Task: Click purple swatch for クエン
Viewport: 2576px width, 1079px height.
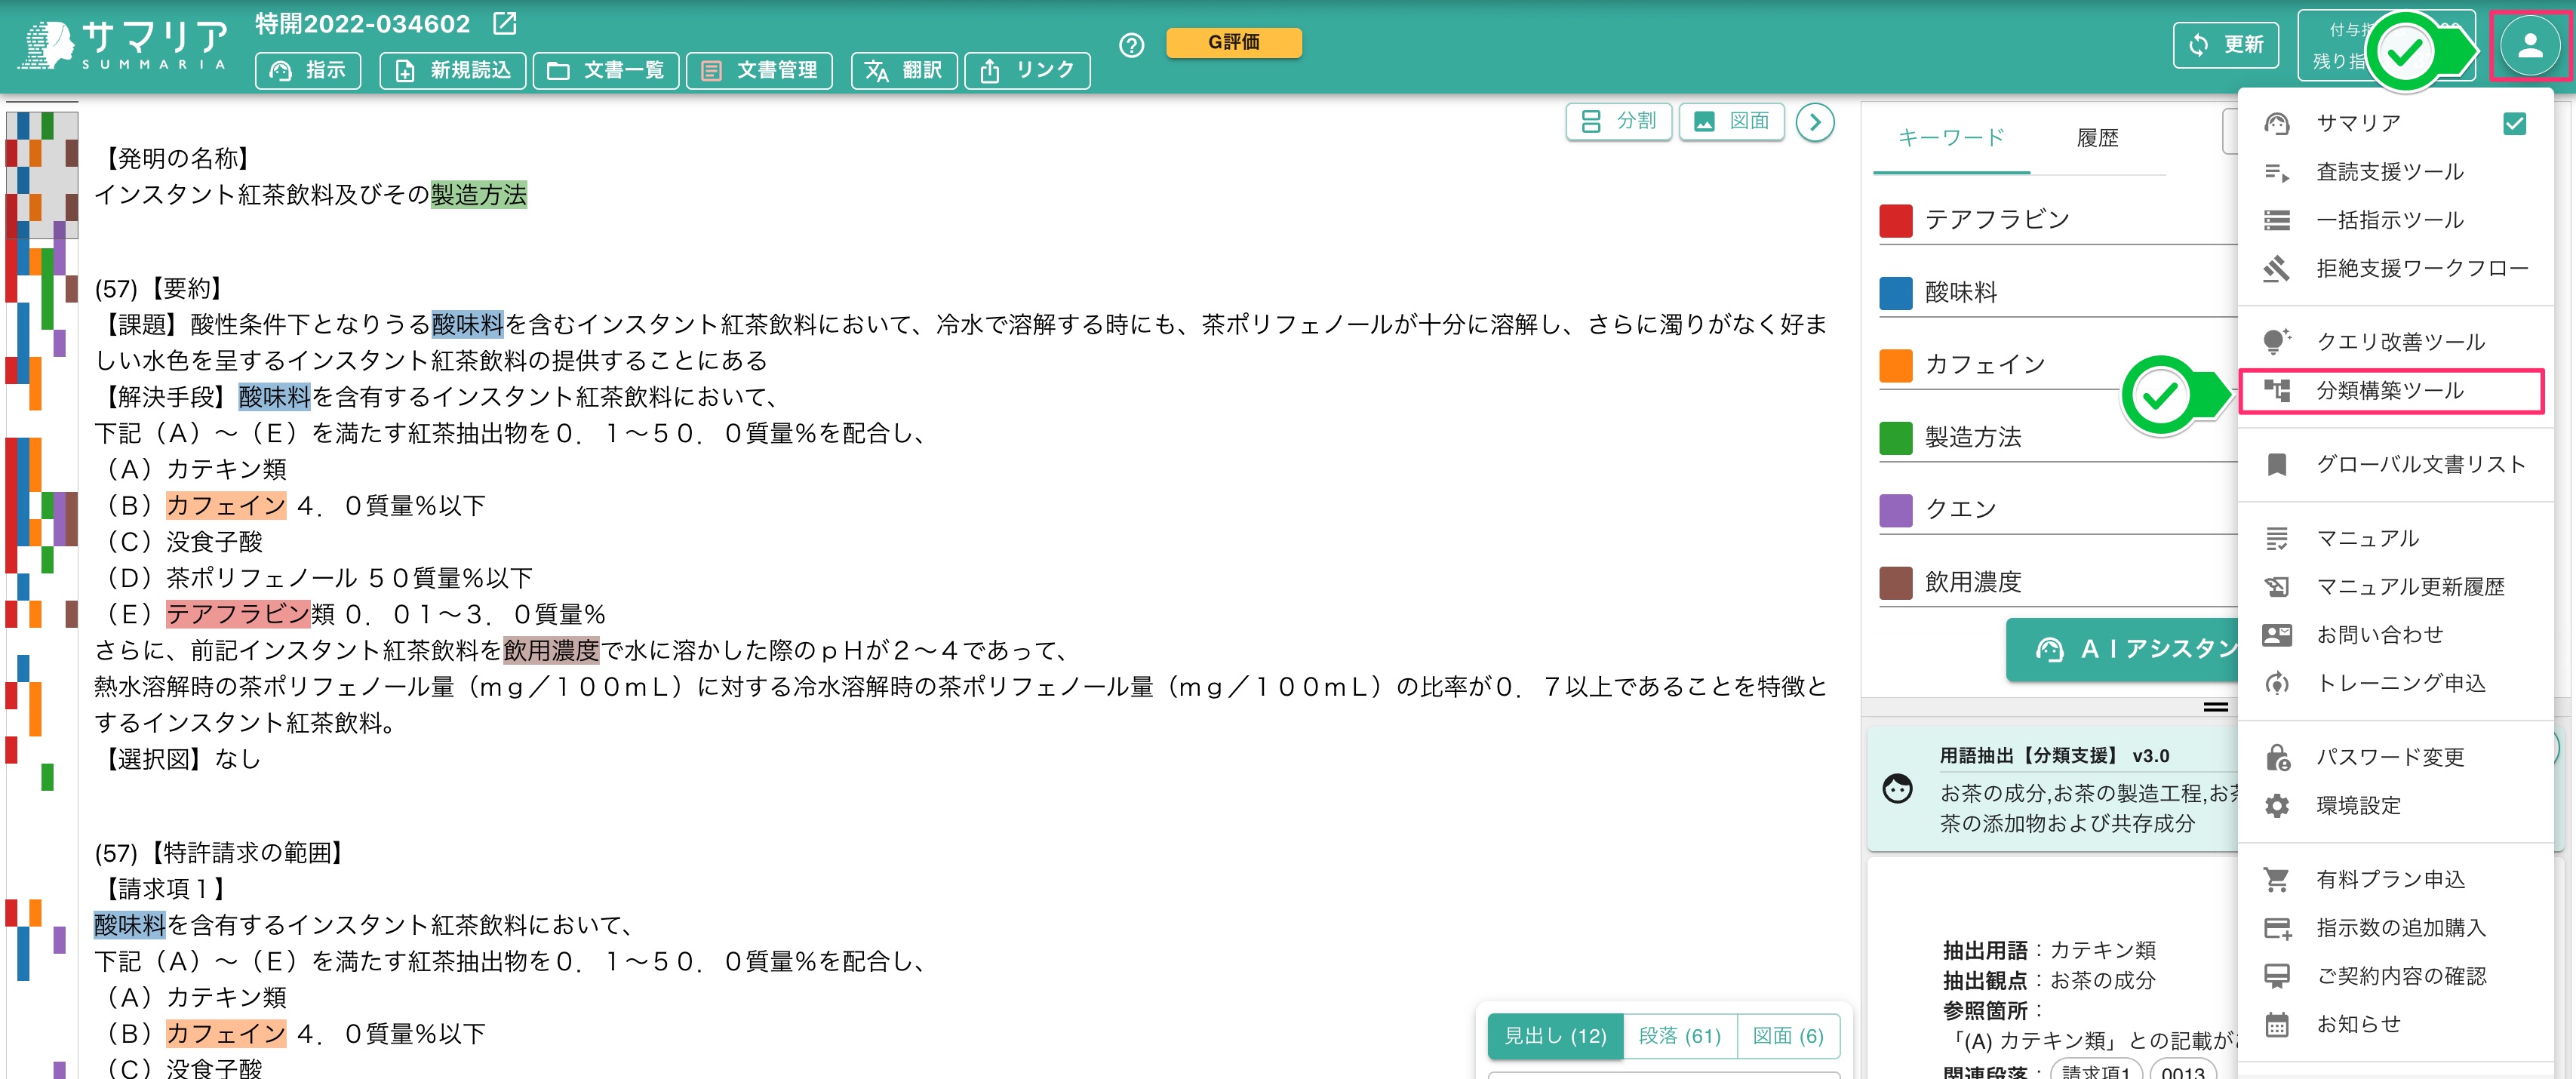Action: [1896, 510]
